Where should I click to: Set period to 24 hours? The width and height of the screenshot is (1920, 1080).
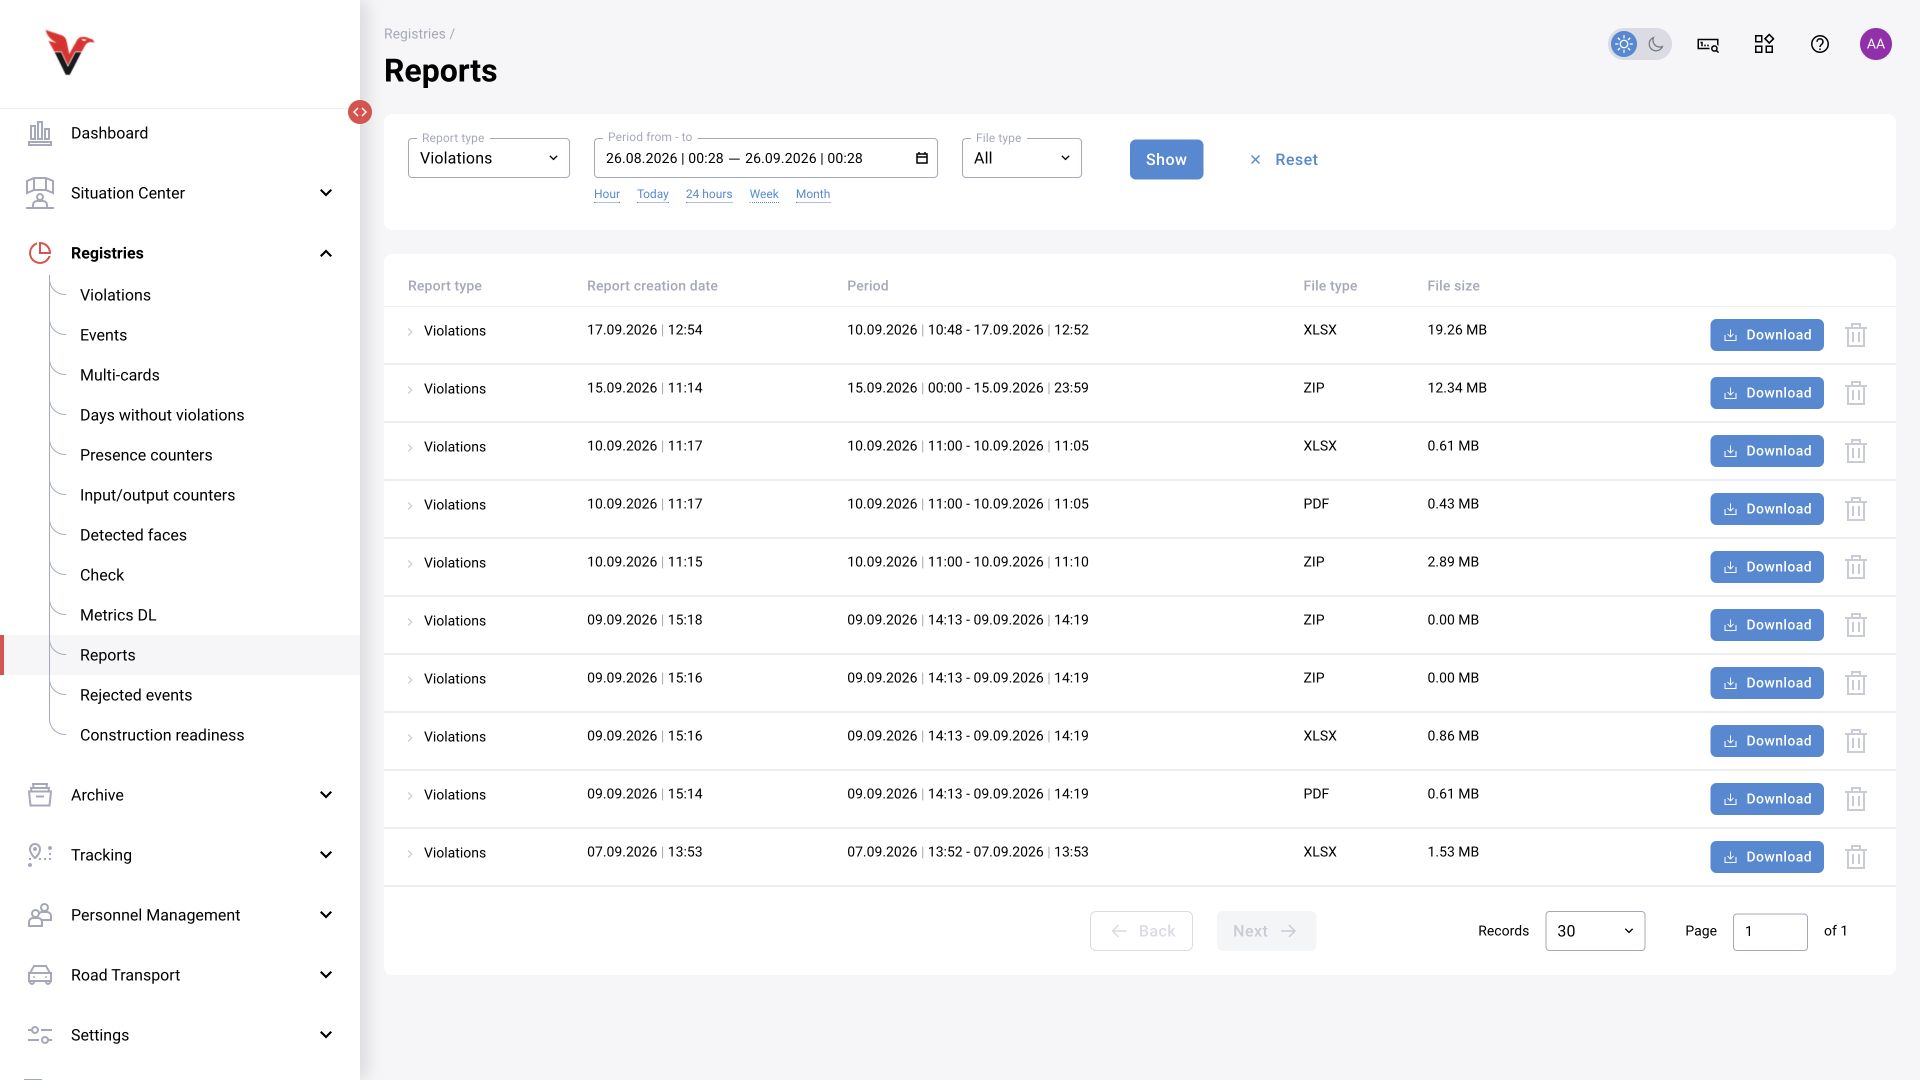(x=709, y=194)
